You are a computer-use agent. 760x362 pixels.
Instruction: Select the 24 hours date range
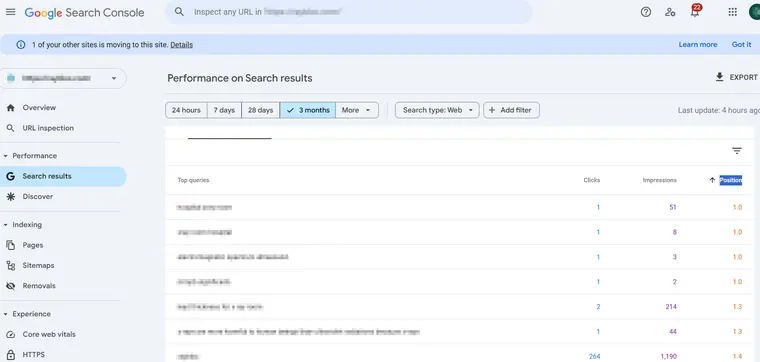pos(186,110)
